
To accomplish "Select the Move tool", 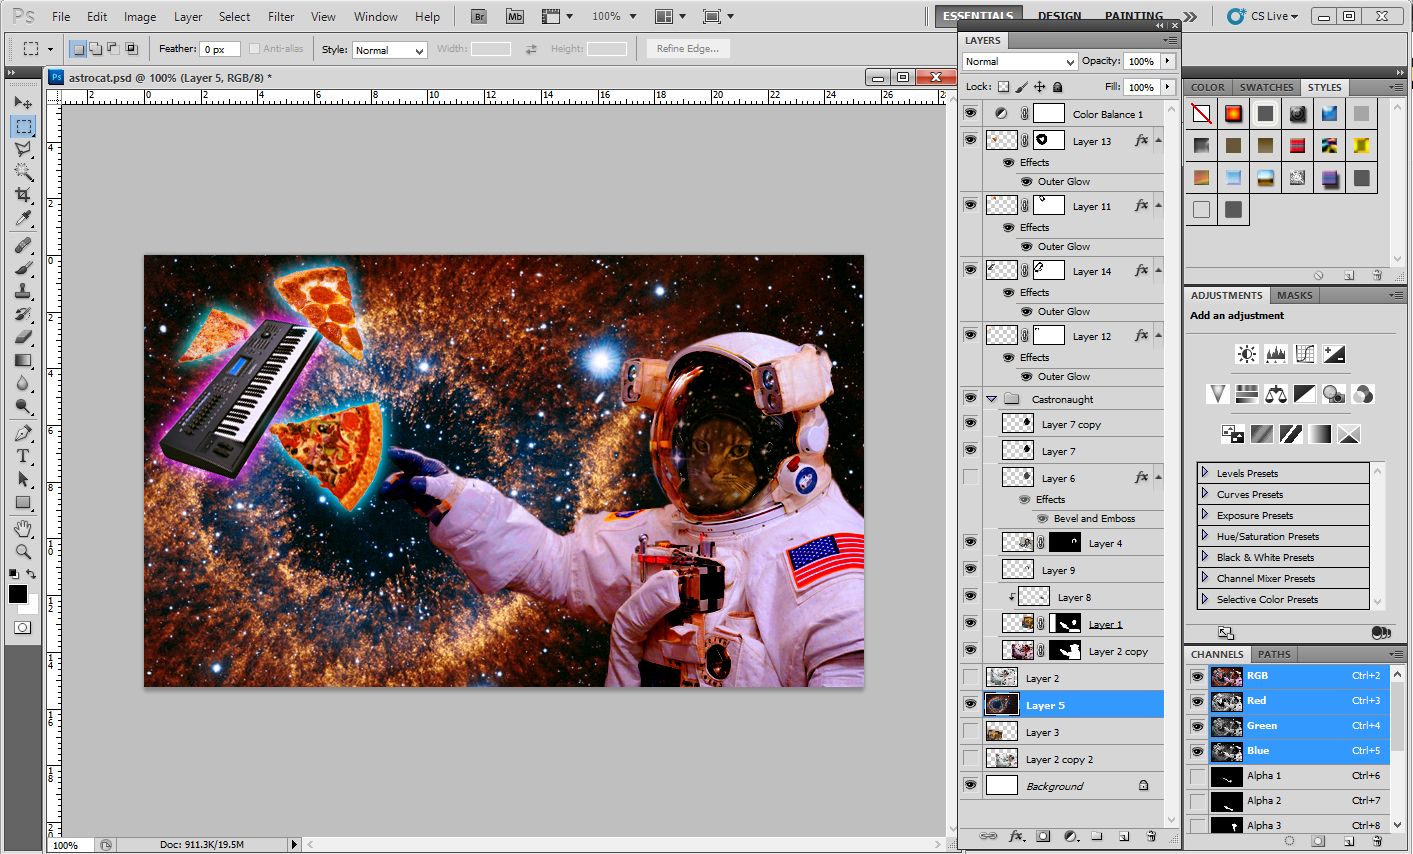I will click(23, 103).
